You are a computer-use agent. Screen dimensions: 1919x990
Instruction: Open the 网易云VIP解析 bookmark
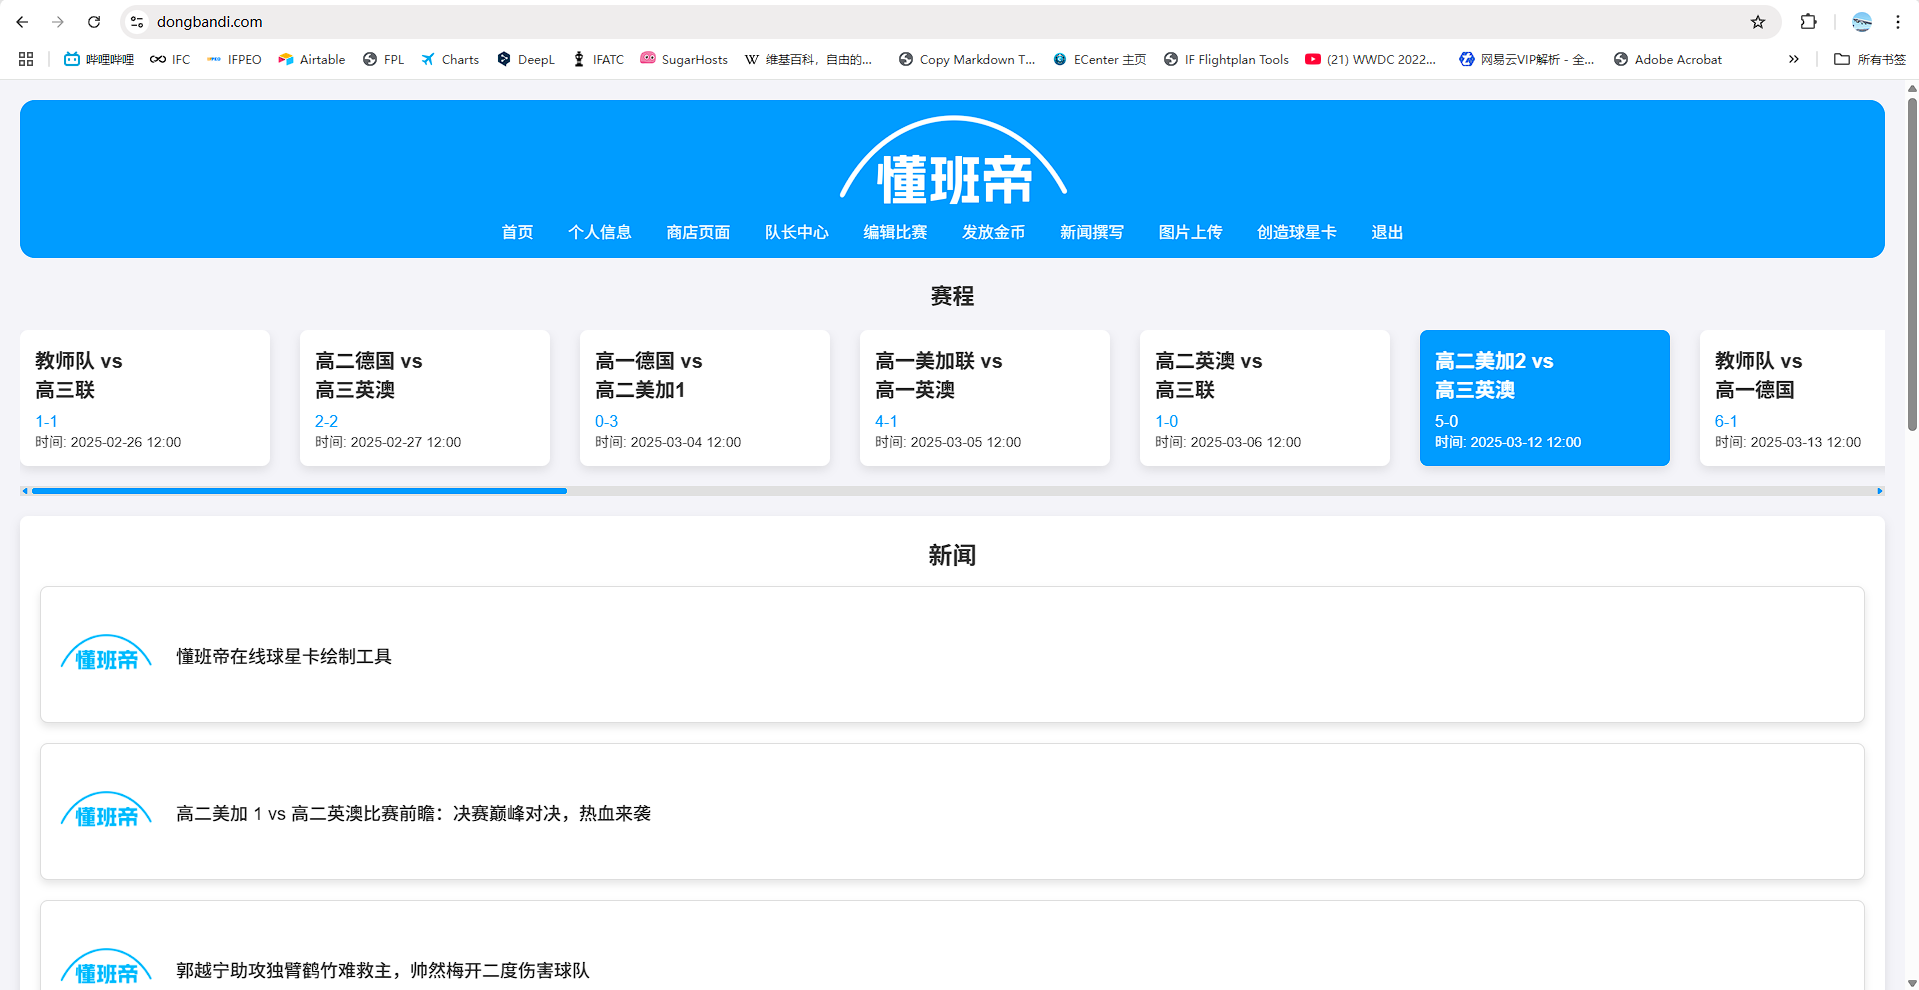1526,59
